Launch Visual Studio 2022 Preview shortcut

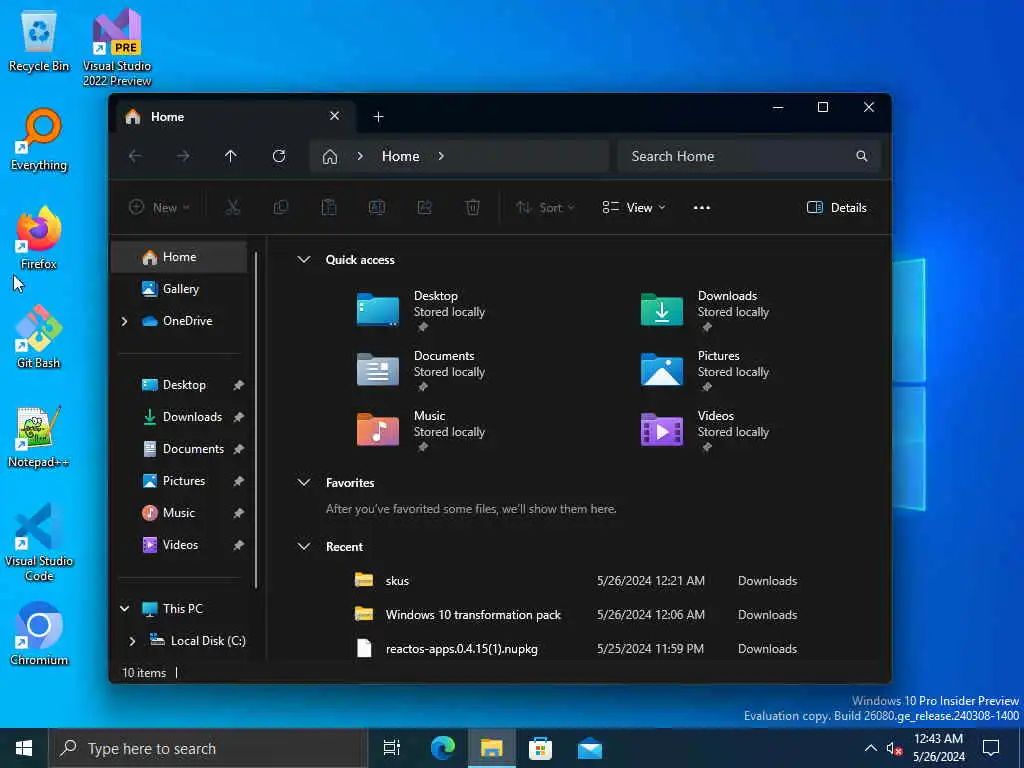tap(117, 47)
